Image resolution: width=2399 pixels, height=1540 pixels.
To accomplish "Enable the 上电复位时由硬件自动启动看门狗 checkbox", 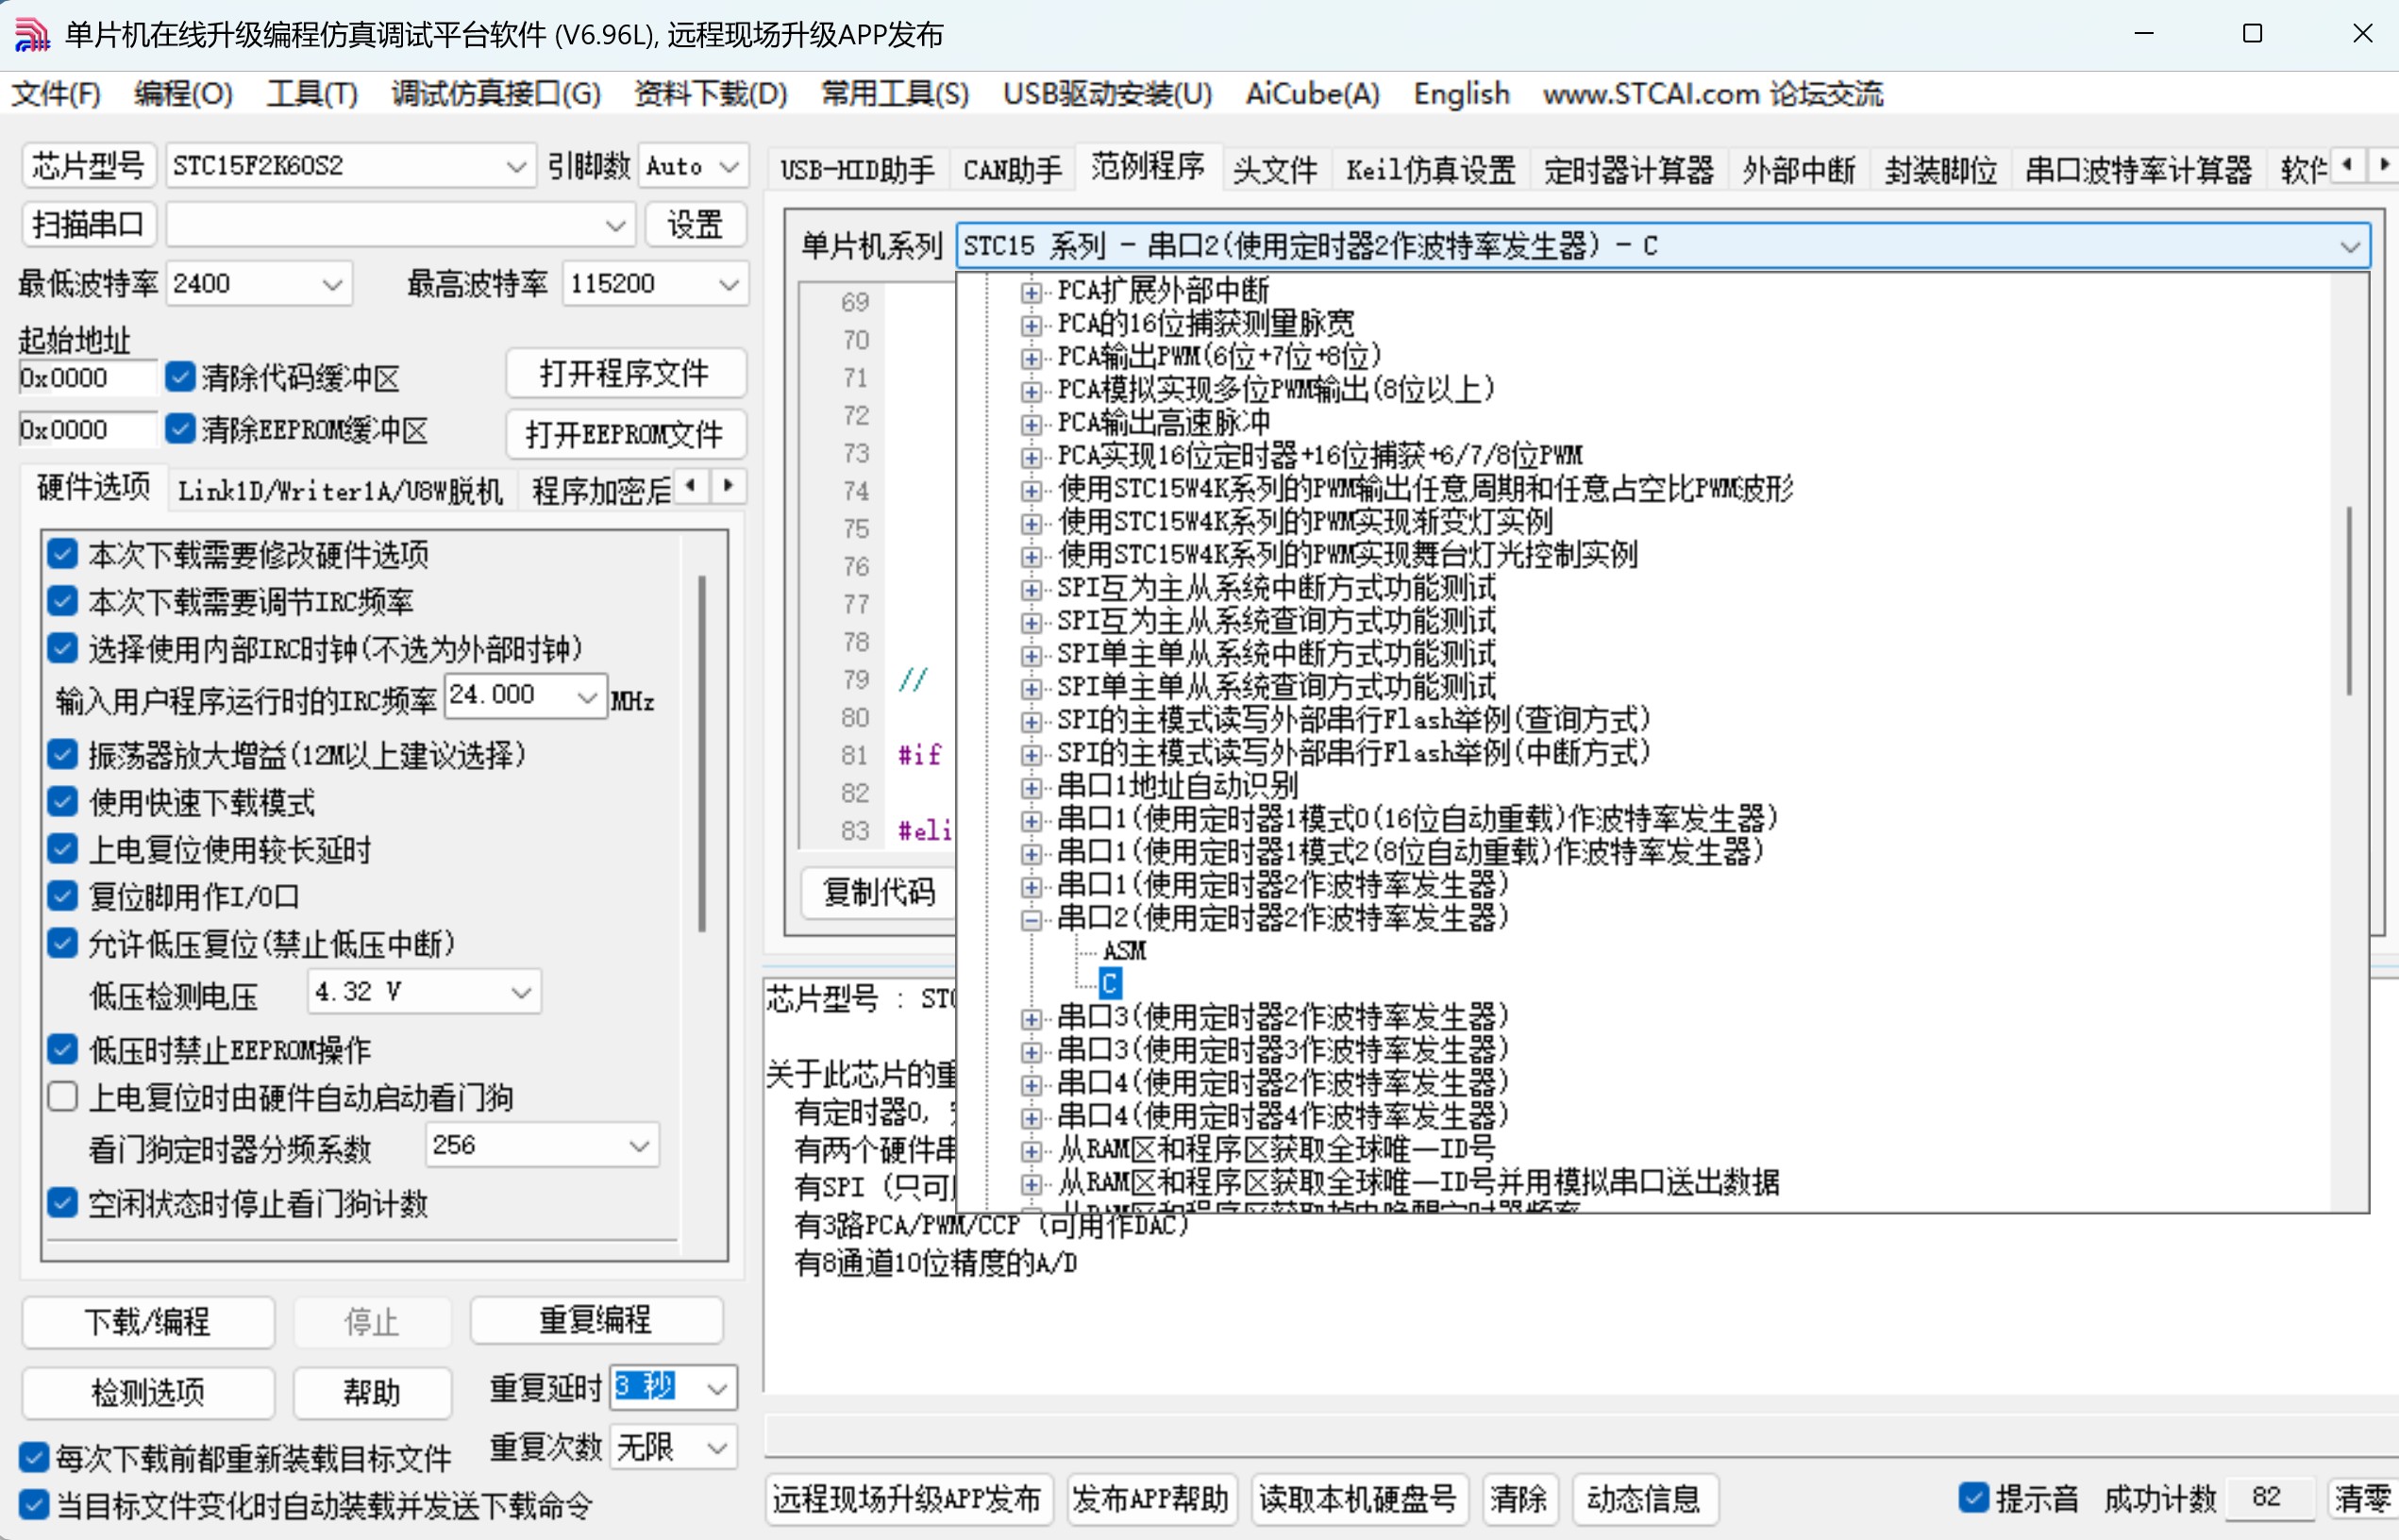I will pos(62,1096).
